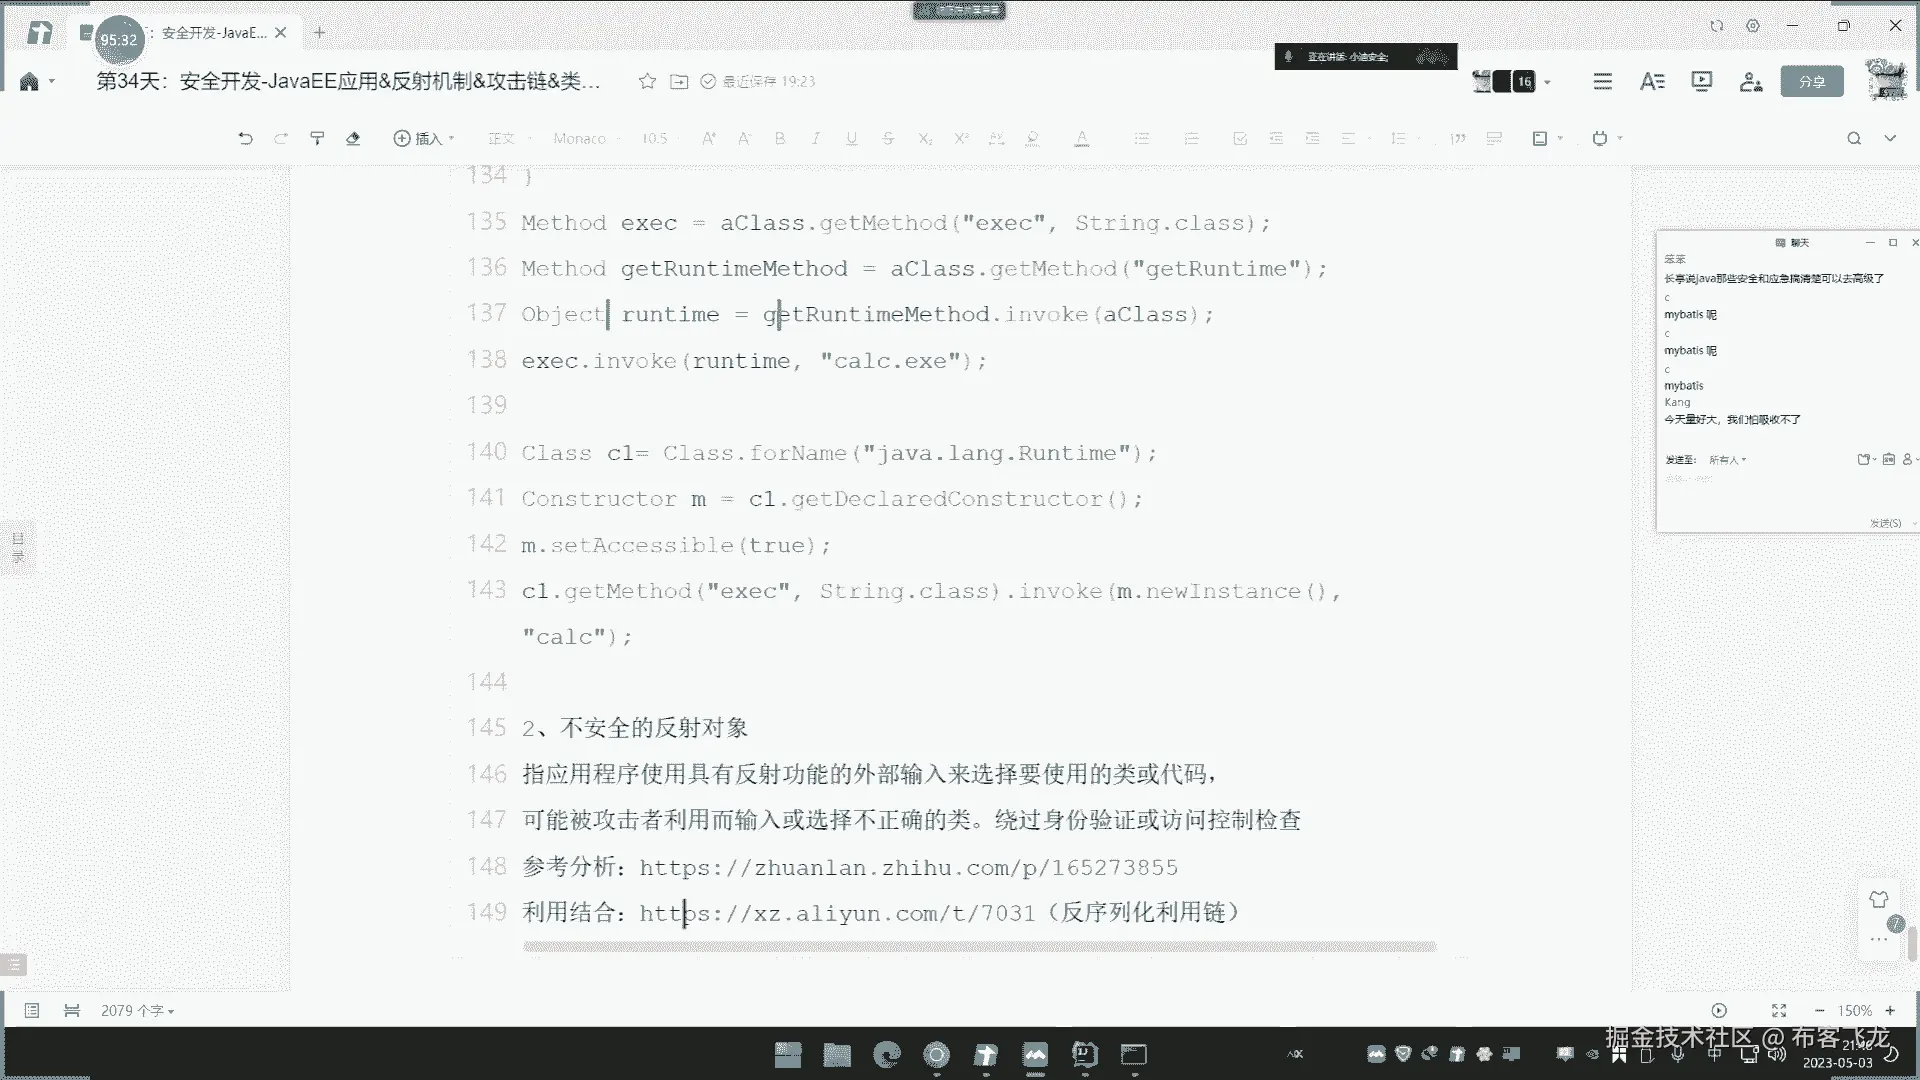Expand the 2079 word count dropdown
This screenshot has height=1080, width=1920.
[x=138, y=1011]
